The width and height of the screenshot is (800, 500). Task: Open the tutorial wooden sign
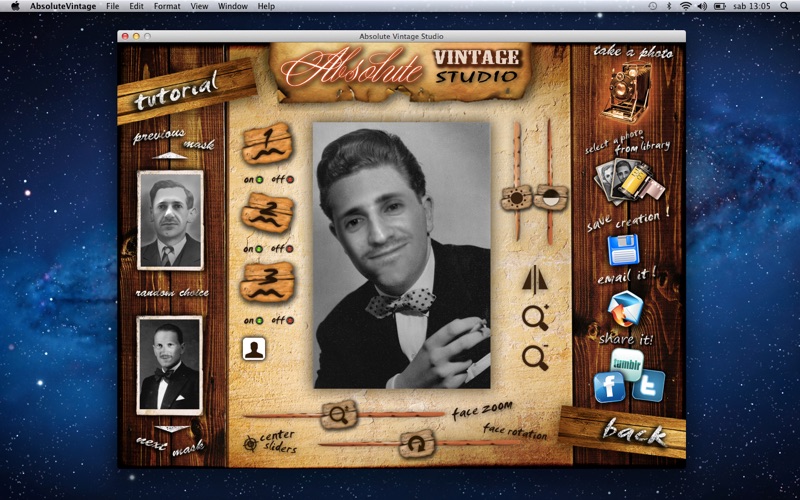187,91
